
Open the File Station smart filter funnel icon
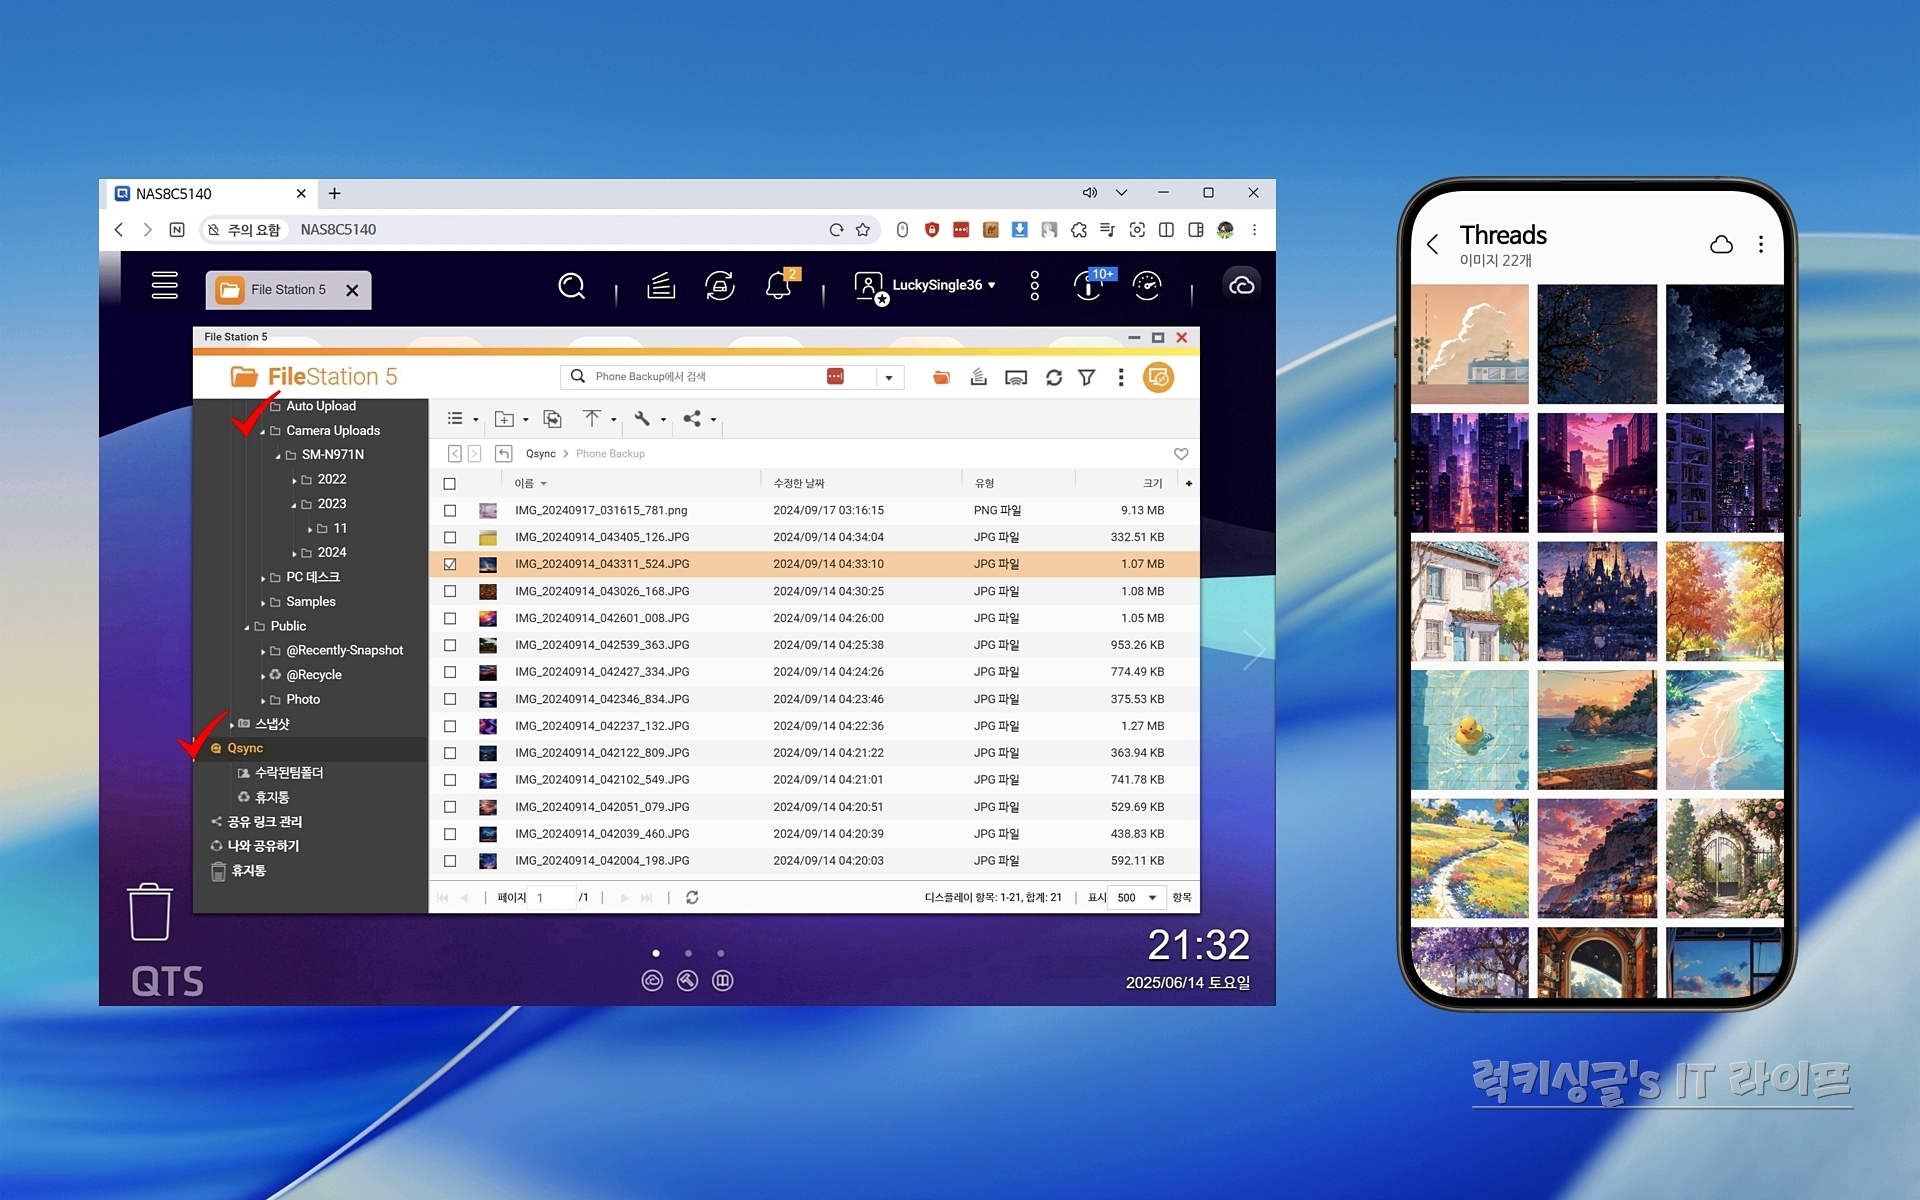[x=1087, y=378]
